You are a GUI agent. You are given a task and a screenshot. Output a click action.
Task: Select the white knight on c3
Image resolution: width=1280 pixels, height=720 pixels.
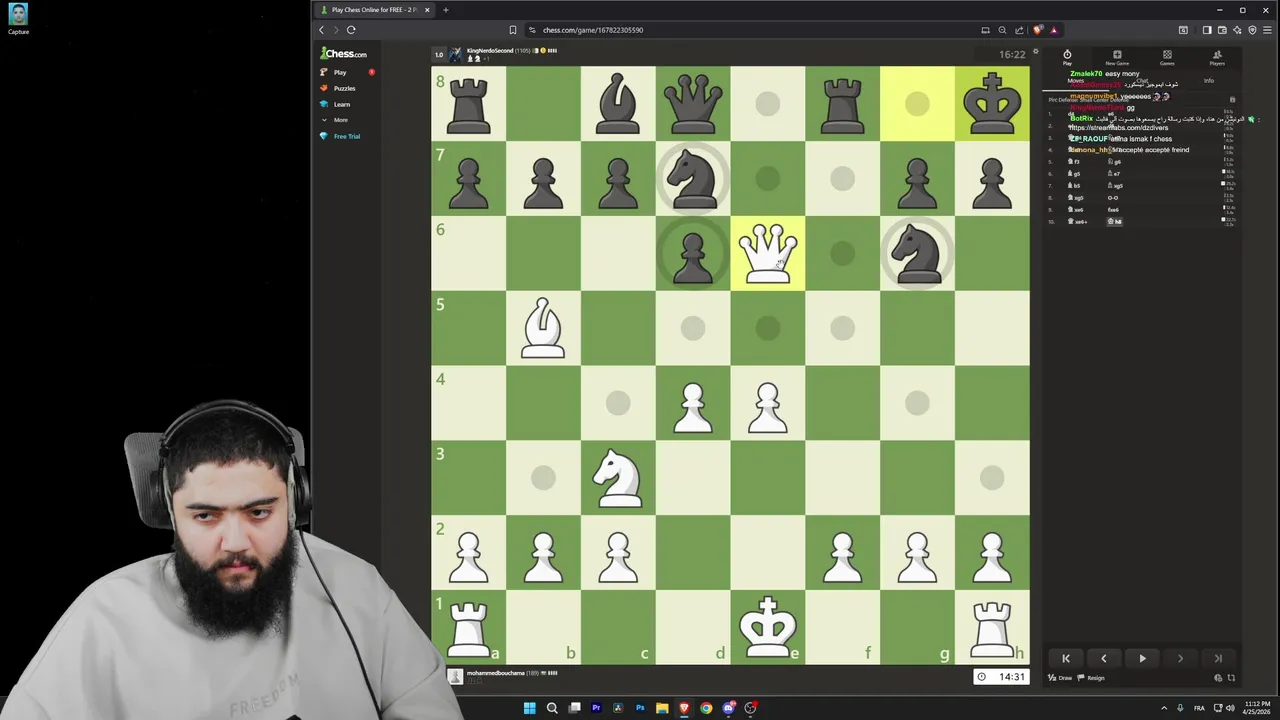[618, 478]
